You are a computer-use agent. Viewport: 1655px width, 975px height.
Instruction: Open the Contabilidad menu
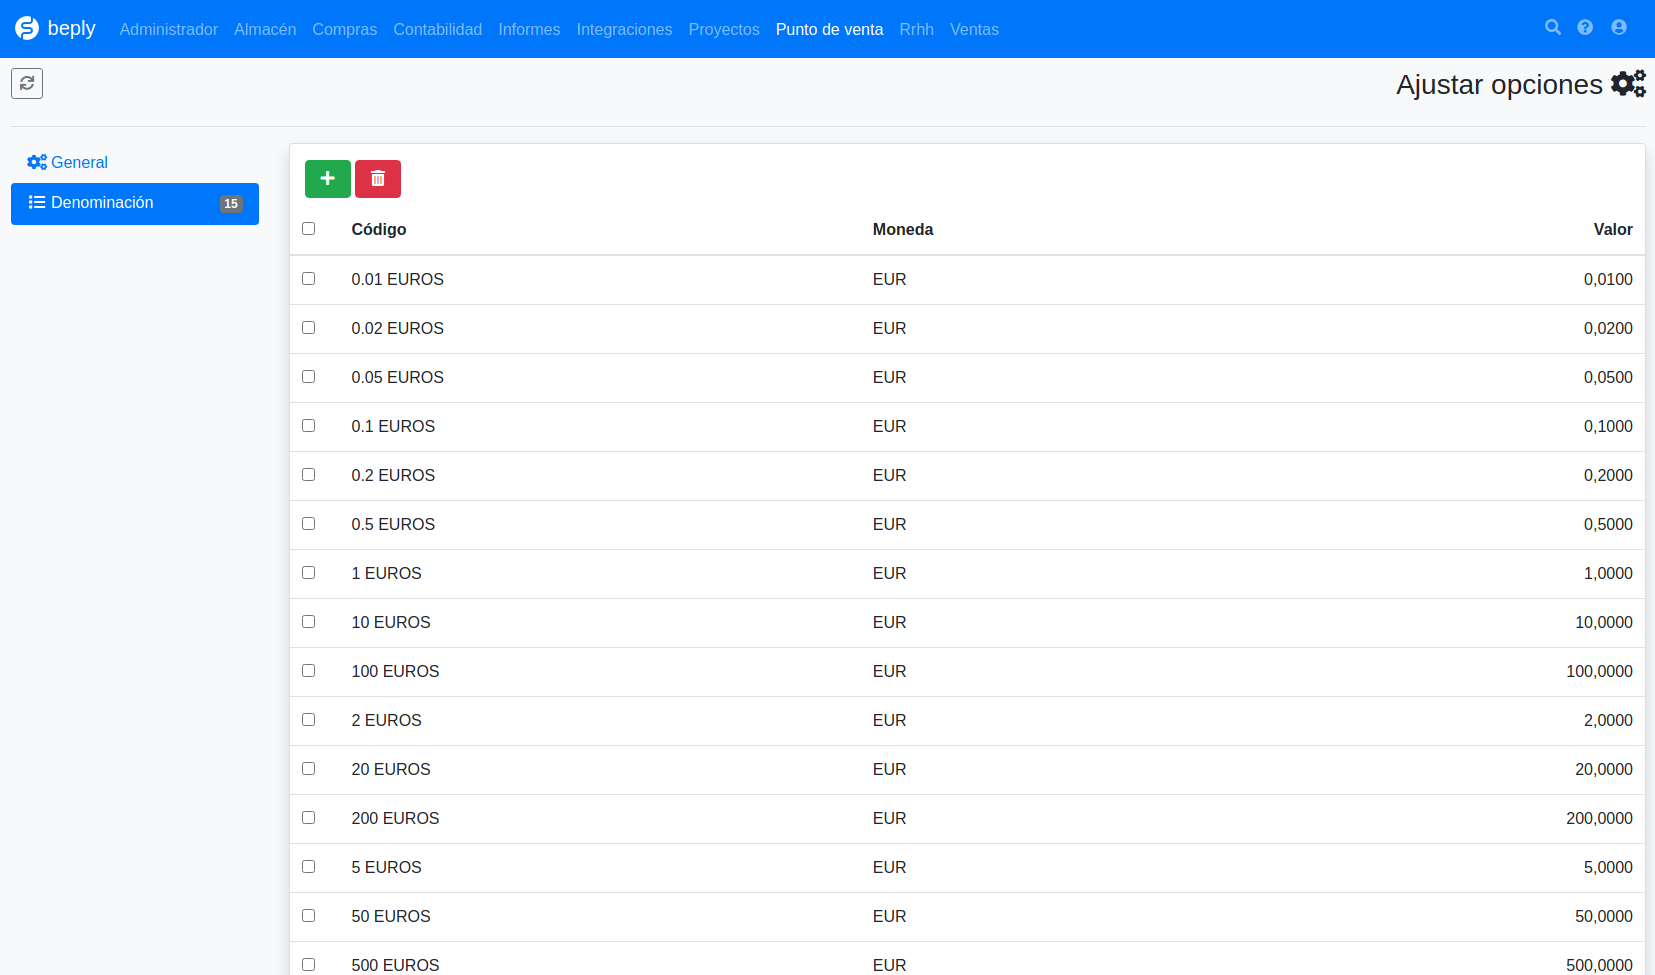pyautogui.click(x=438, y=29)
